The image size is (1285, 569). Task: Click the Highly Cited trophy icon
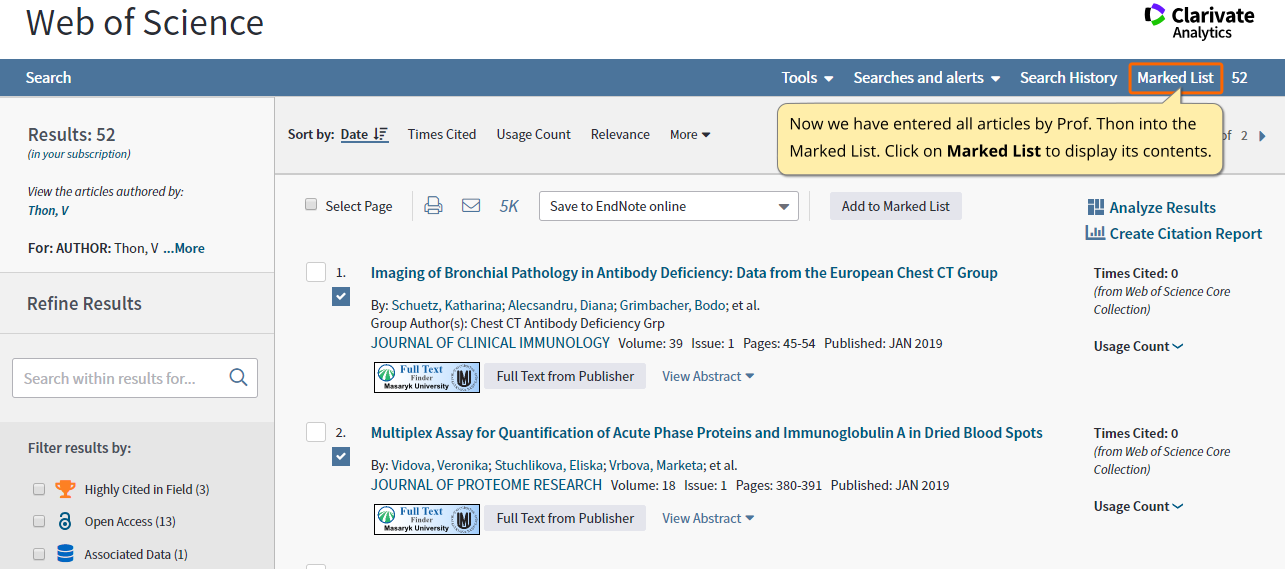click(65, 489)
